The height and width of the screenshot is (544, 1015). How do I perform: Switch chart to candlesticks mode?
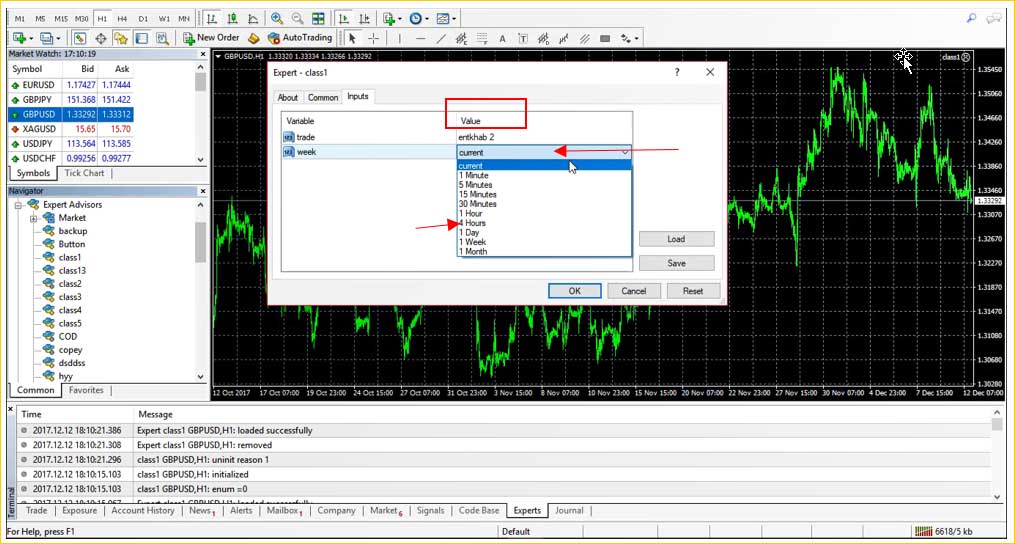[x=233, y=19]
